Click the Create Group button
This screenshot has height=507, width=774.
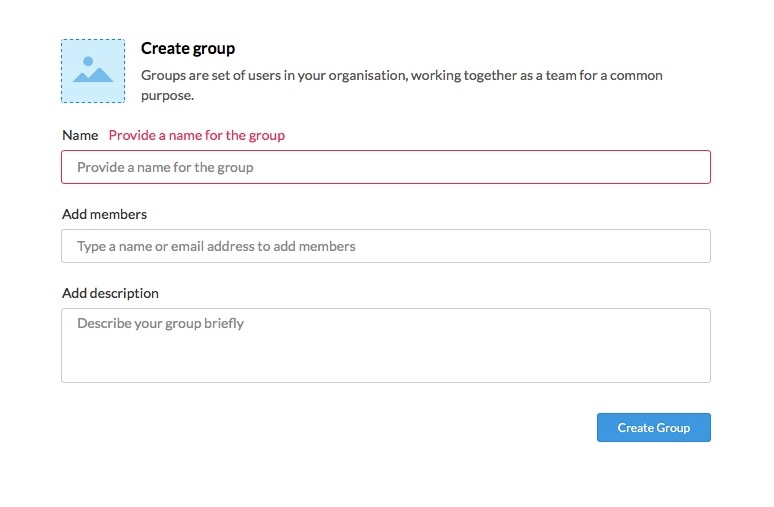point(654,428)
